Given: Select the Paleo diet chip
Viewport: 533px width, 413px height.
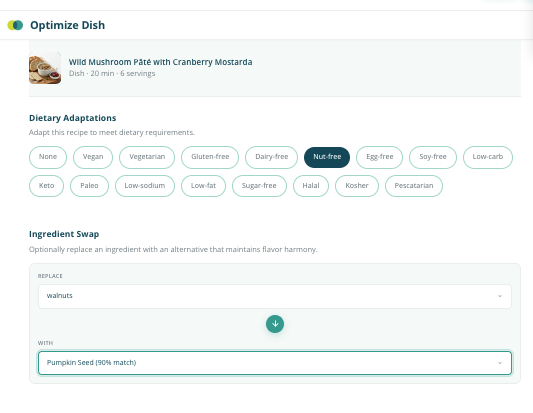Looking at the screenshot, I should [89, 186].
